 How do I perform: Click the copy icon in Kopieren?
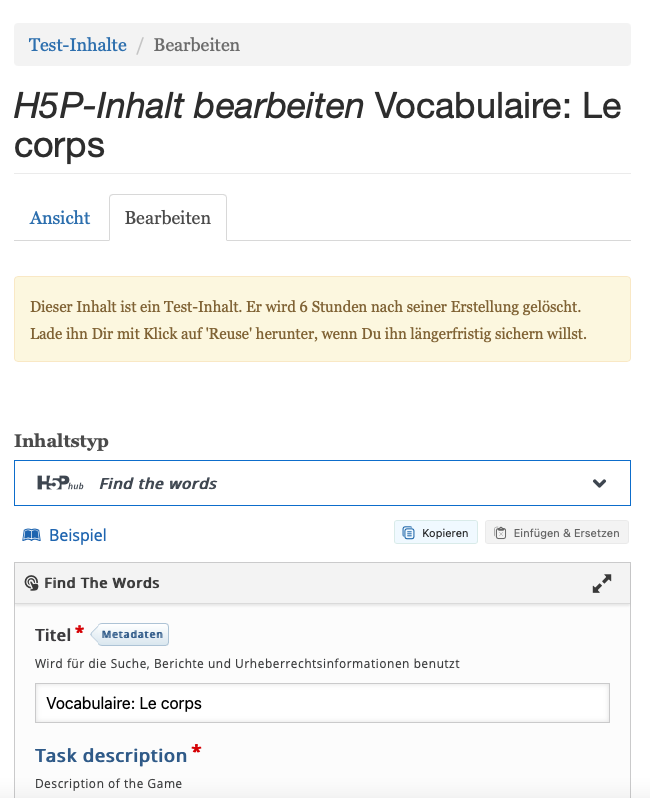(x=408, y=533)
